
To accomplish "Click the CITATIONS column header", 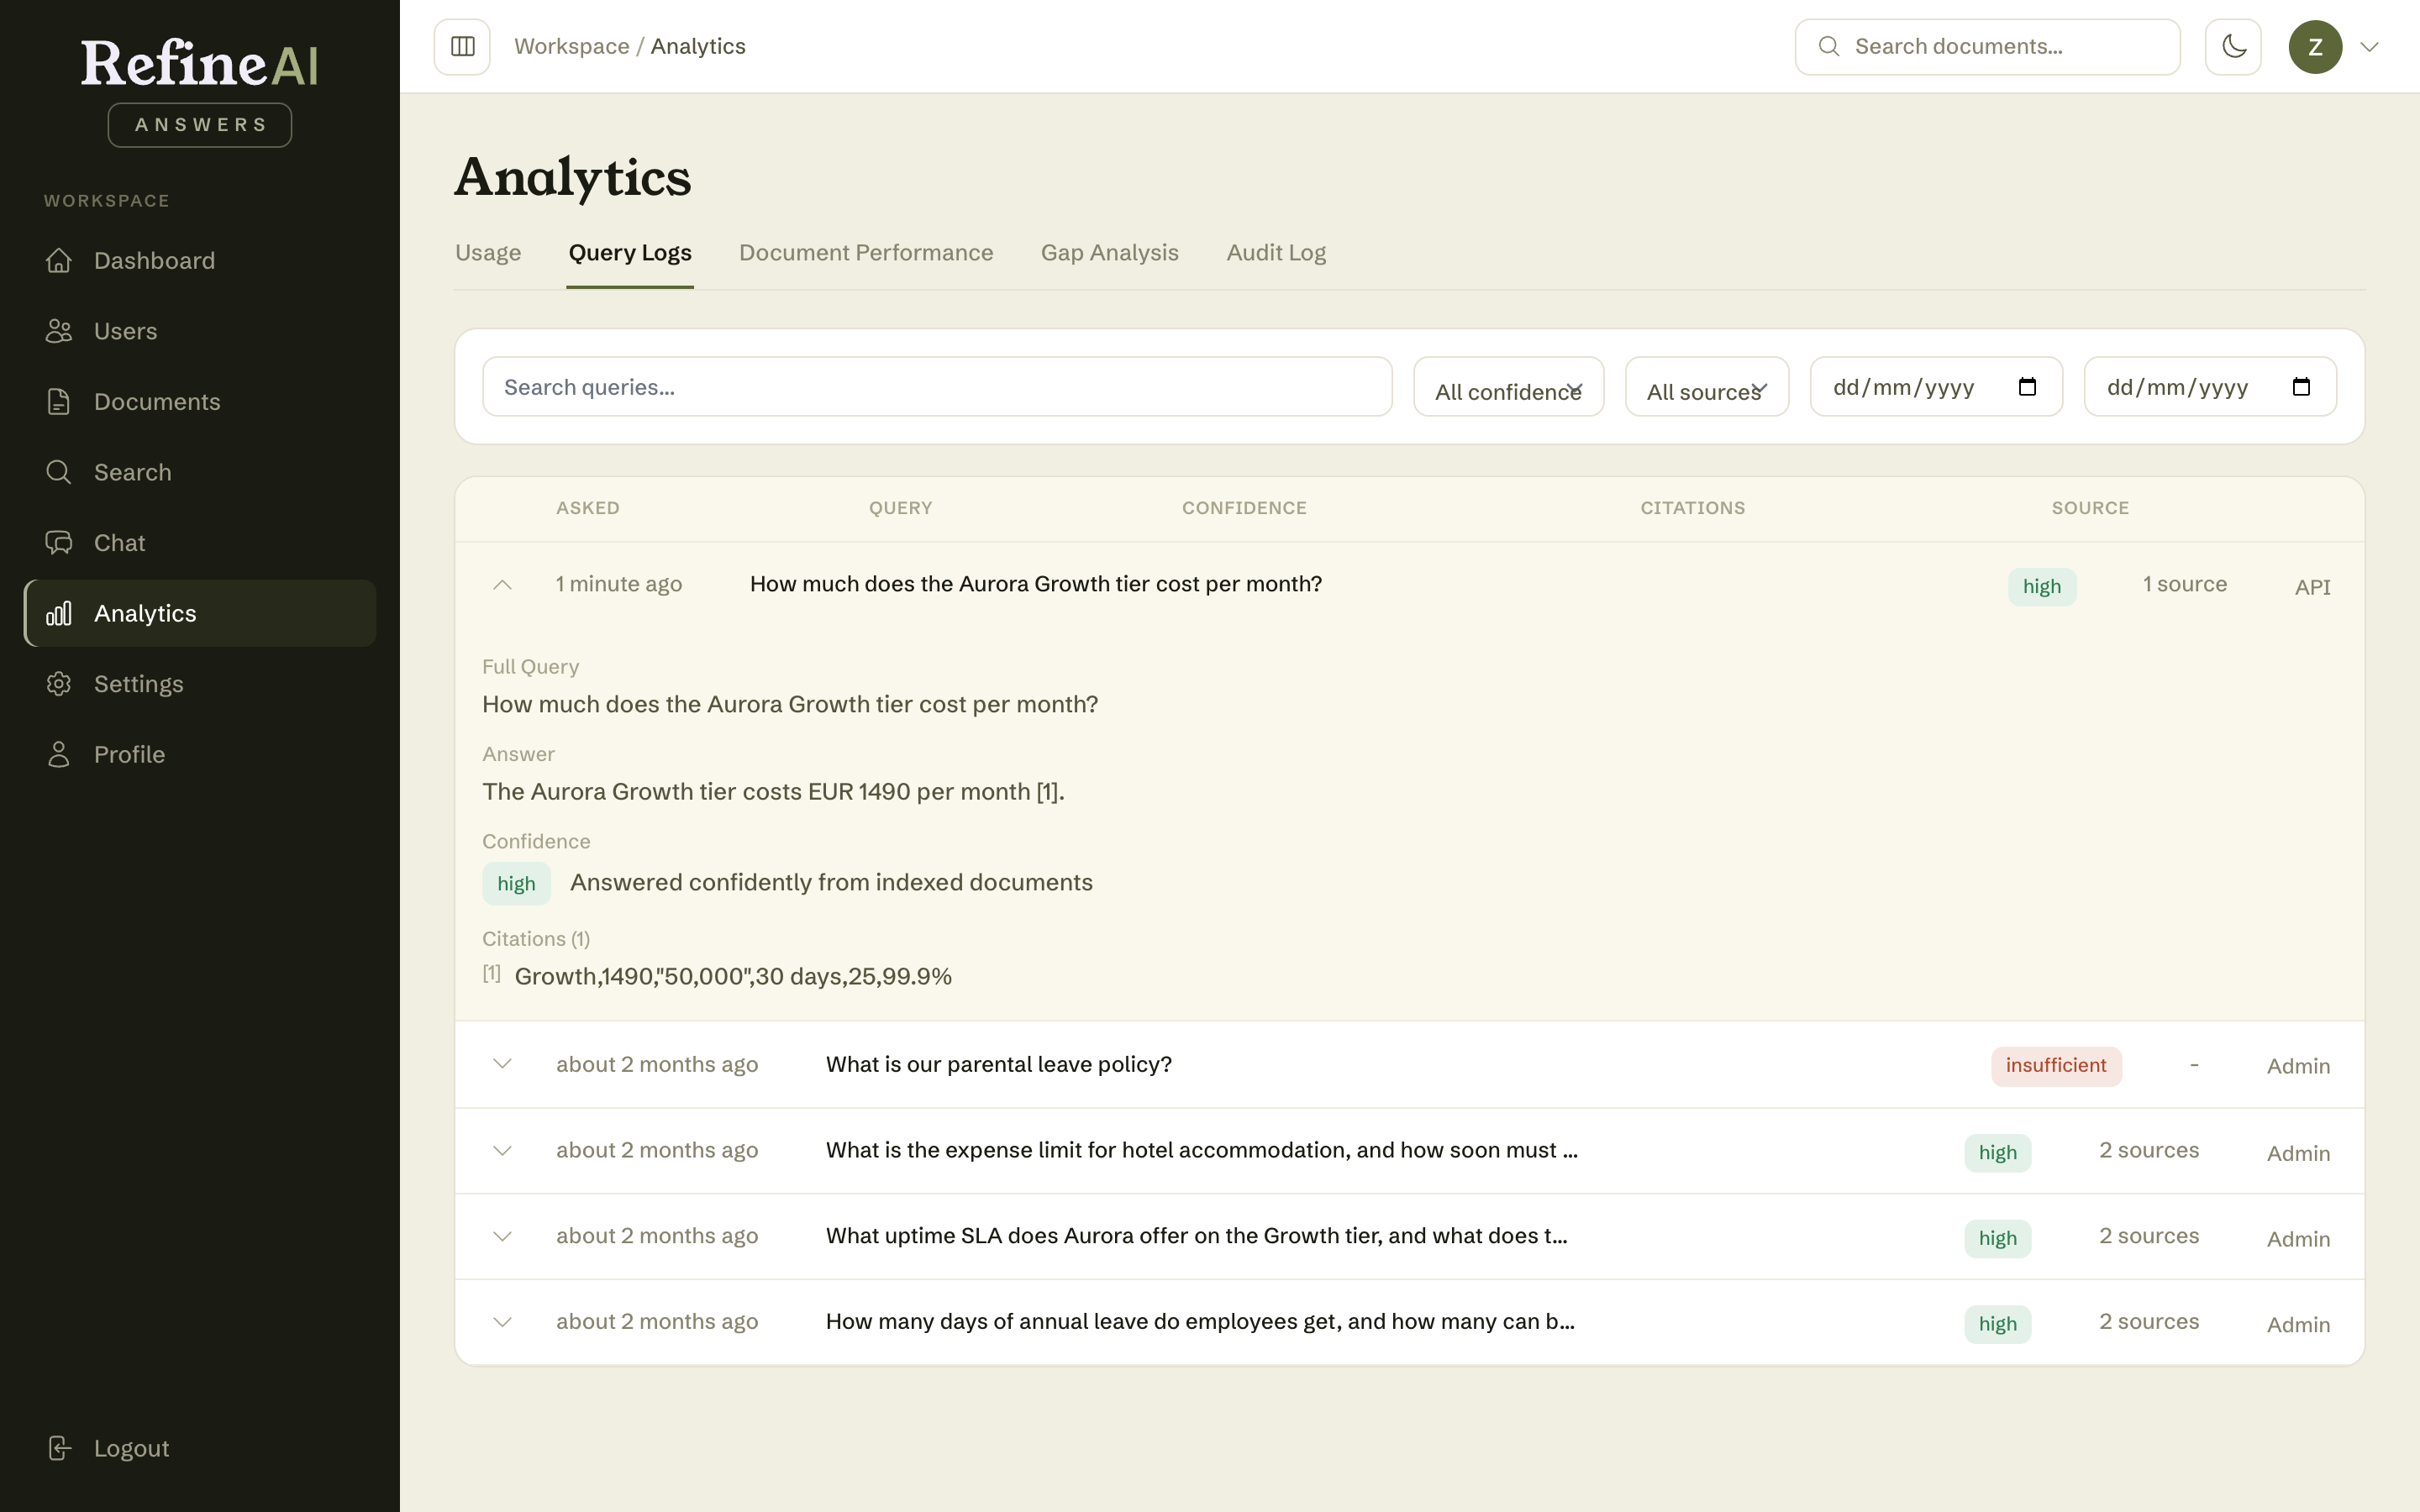I will coord(1692,508).
